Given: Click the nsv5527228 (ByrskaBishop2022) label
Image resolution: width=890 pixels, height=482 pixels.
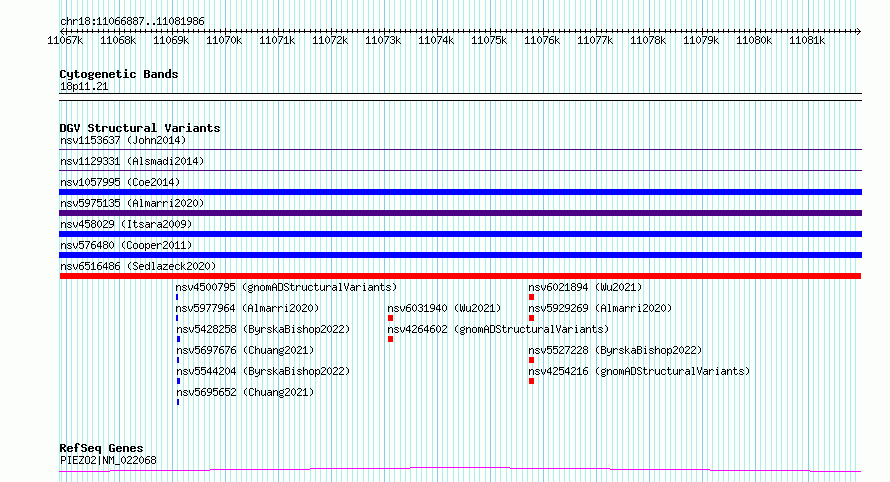Looking at the screenshot, I should click(x=615, y=350).
